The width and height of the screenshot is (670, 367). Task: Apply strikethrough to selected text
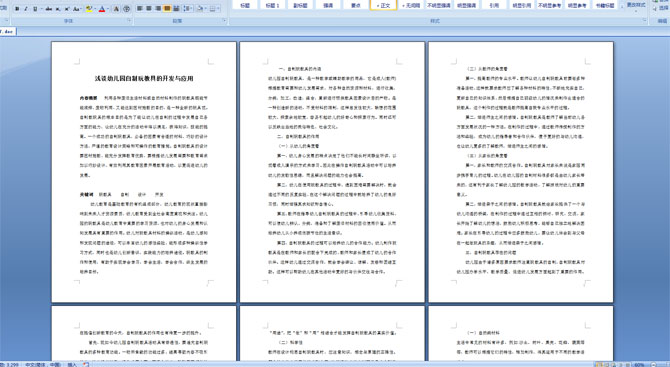[x=49, y=9]
